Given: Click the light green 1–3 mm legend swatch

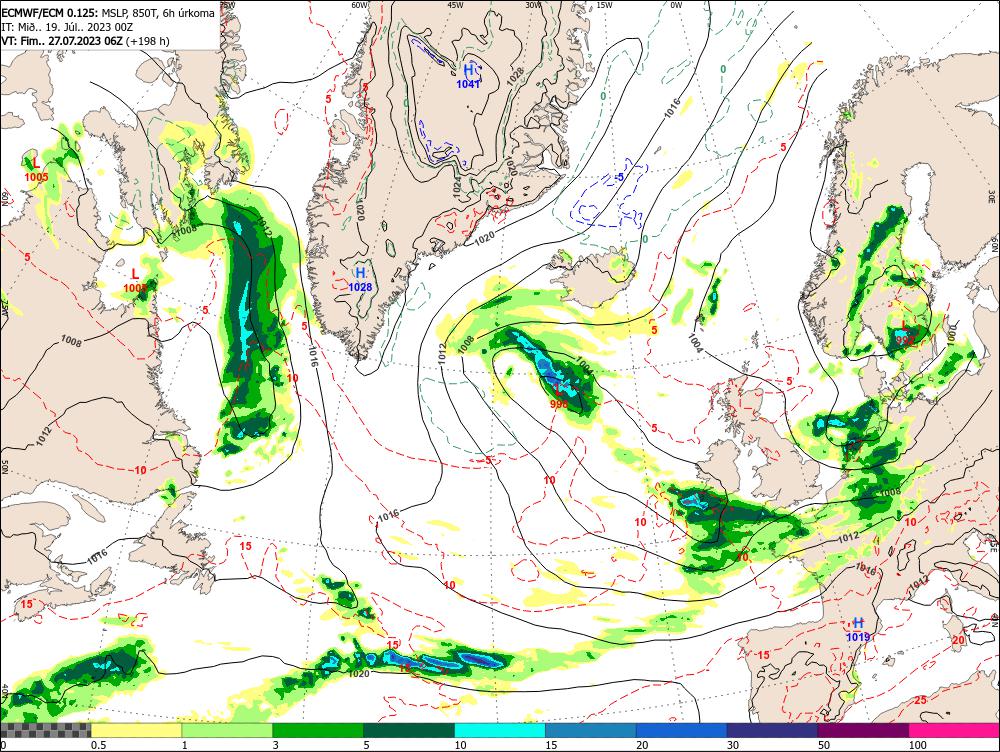Looking at the screenshot, I should [x=227, y=730].
